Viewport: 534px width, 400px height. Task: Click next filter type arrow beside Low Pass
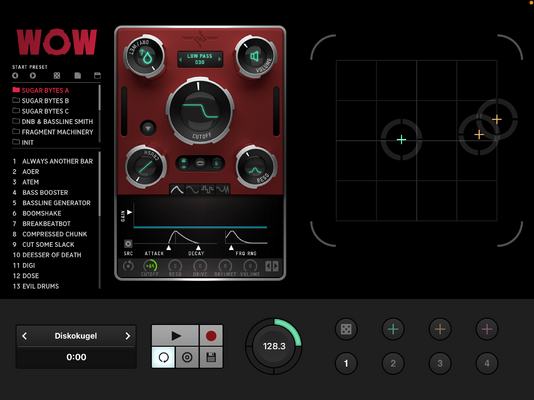[220, 59]
